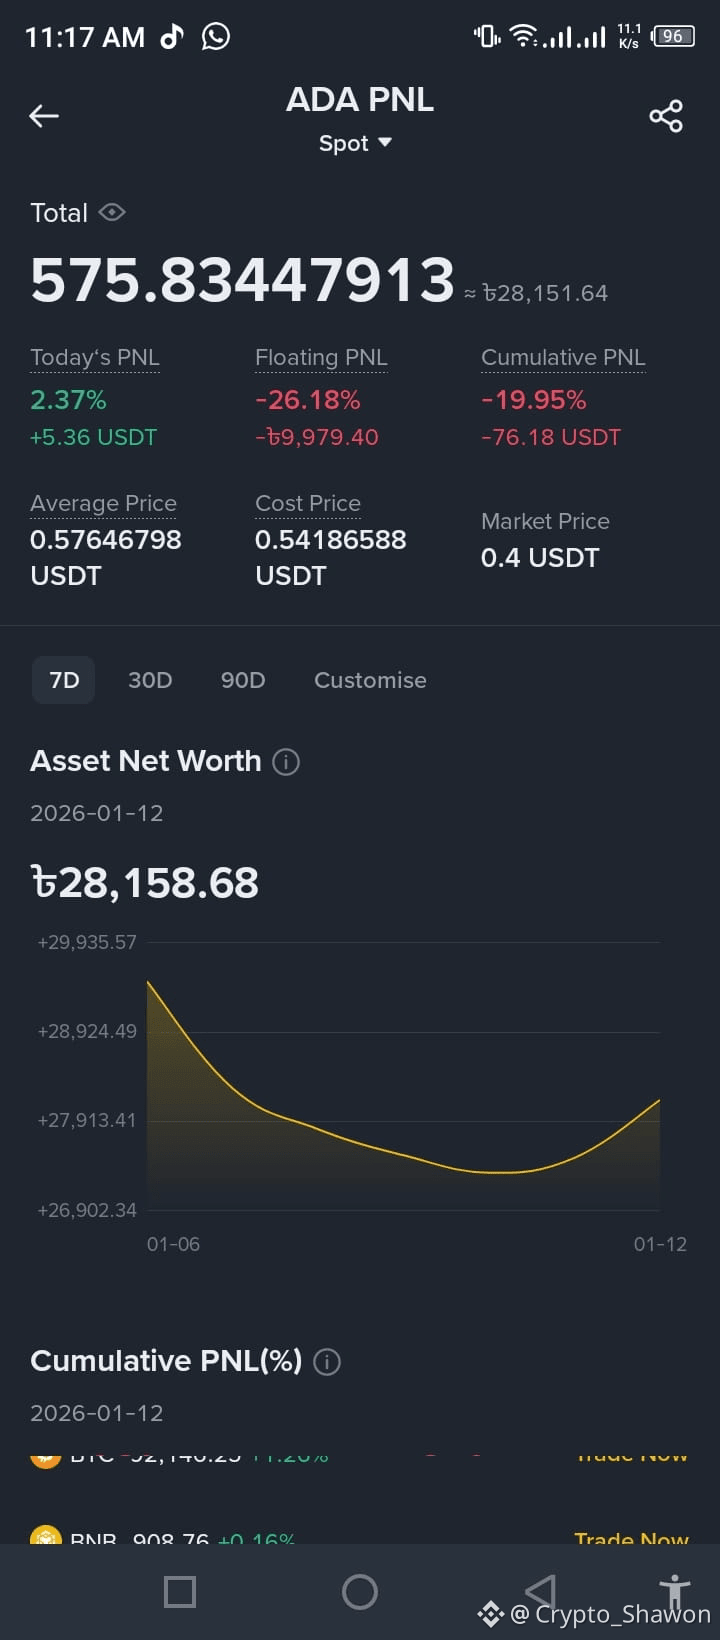720x1640 pixels.
Task: Open the Asset Net Worth info icon
Action: click(x=286, y=762)
